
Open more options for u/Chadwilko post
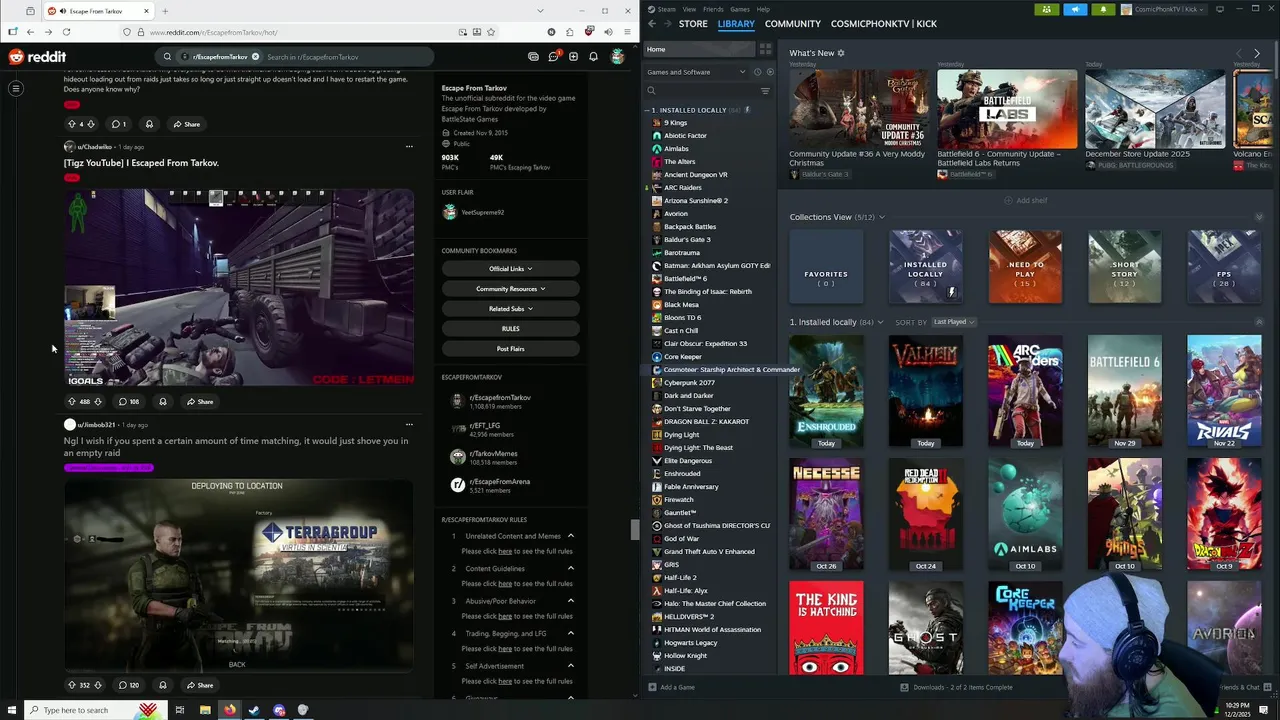pos(409,146)
